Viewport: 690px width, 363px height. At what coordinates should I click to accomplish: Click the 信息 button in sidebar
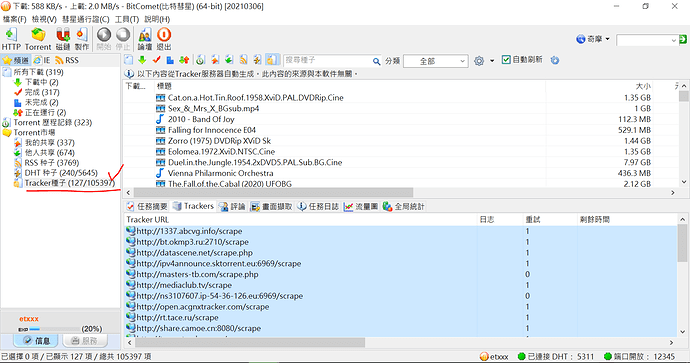coord(37,341)
